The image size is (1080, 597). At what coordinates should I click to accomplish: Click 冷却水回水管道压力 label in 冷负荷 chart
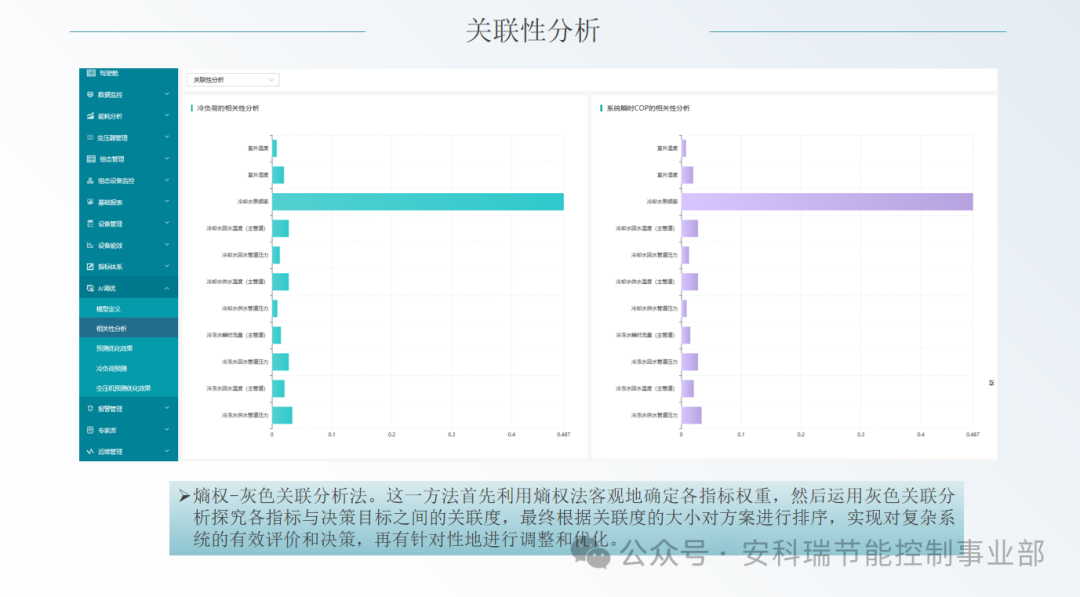(x=245, y=255)
